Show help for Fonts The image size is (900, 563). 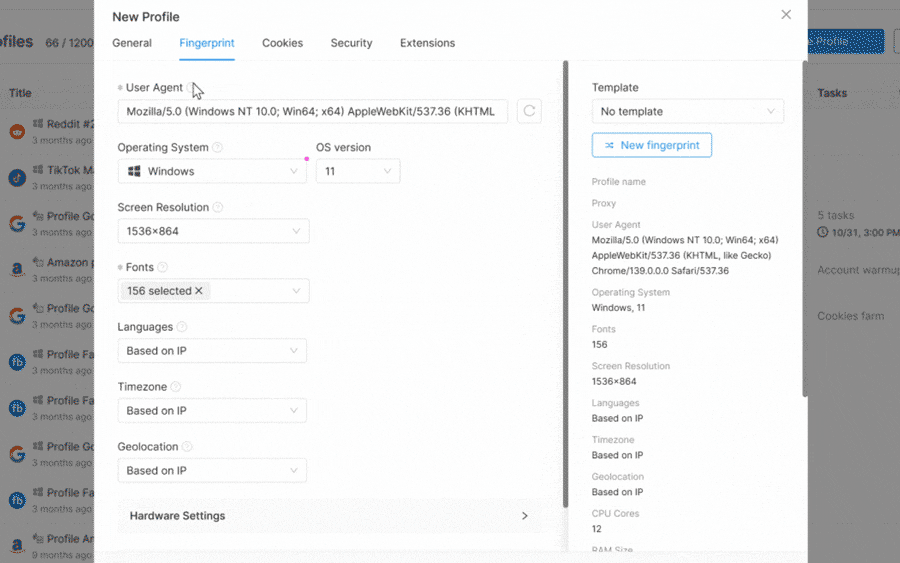(x=162, y=267)
